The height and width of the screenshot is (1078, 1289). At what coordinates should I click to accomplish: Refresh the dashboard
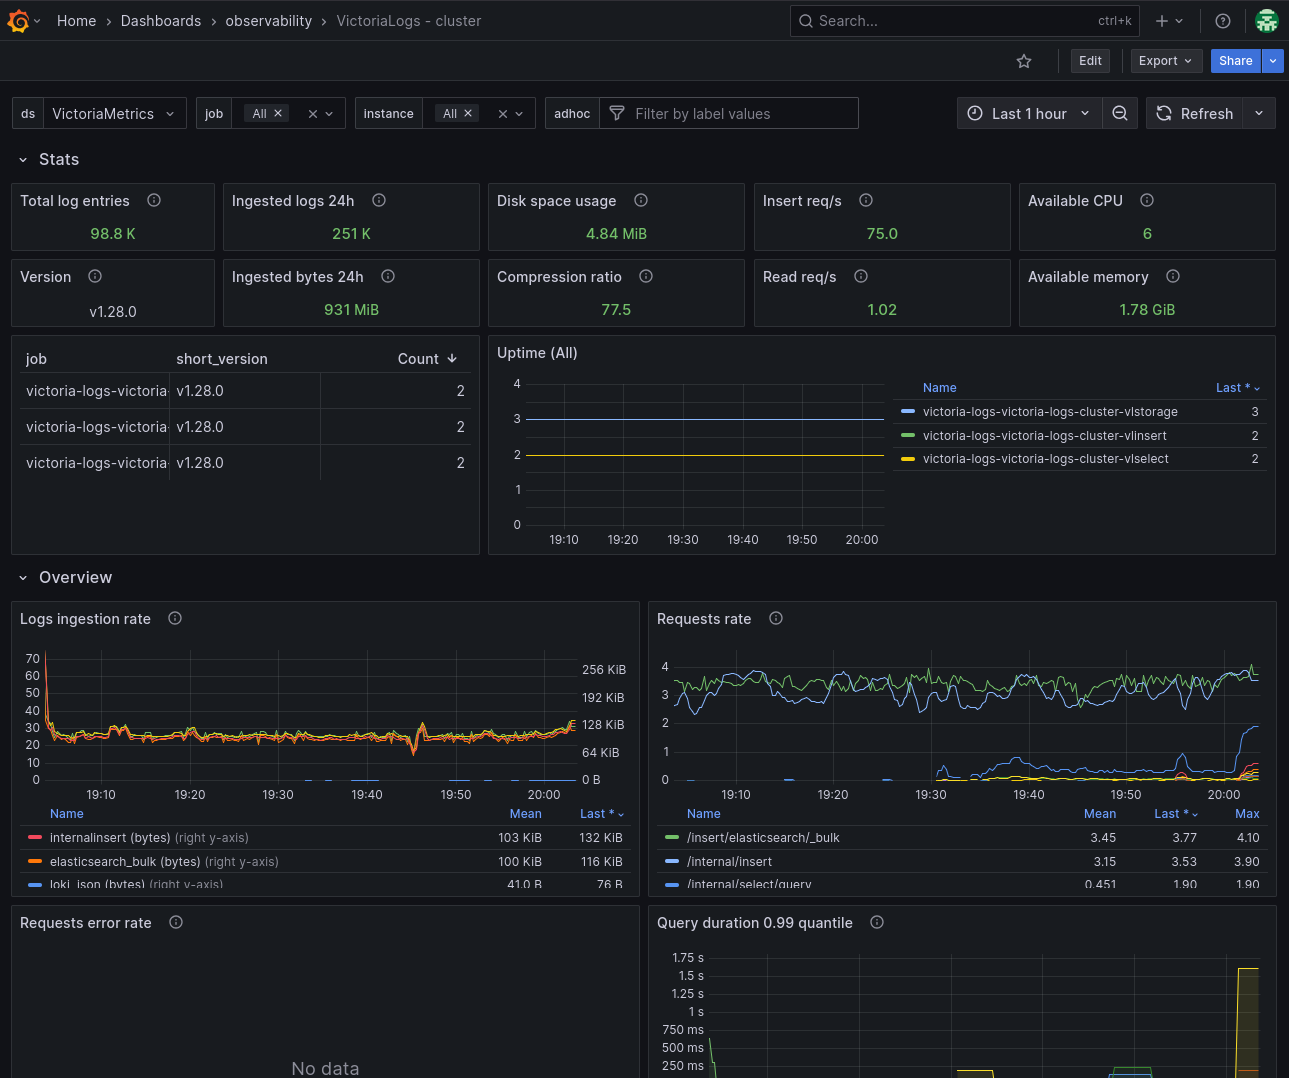(1195, 113)
